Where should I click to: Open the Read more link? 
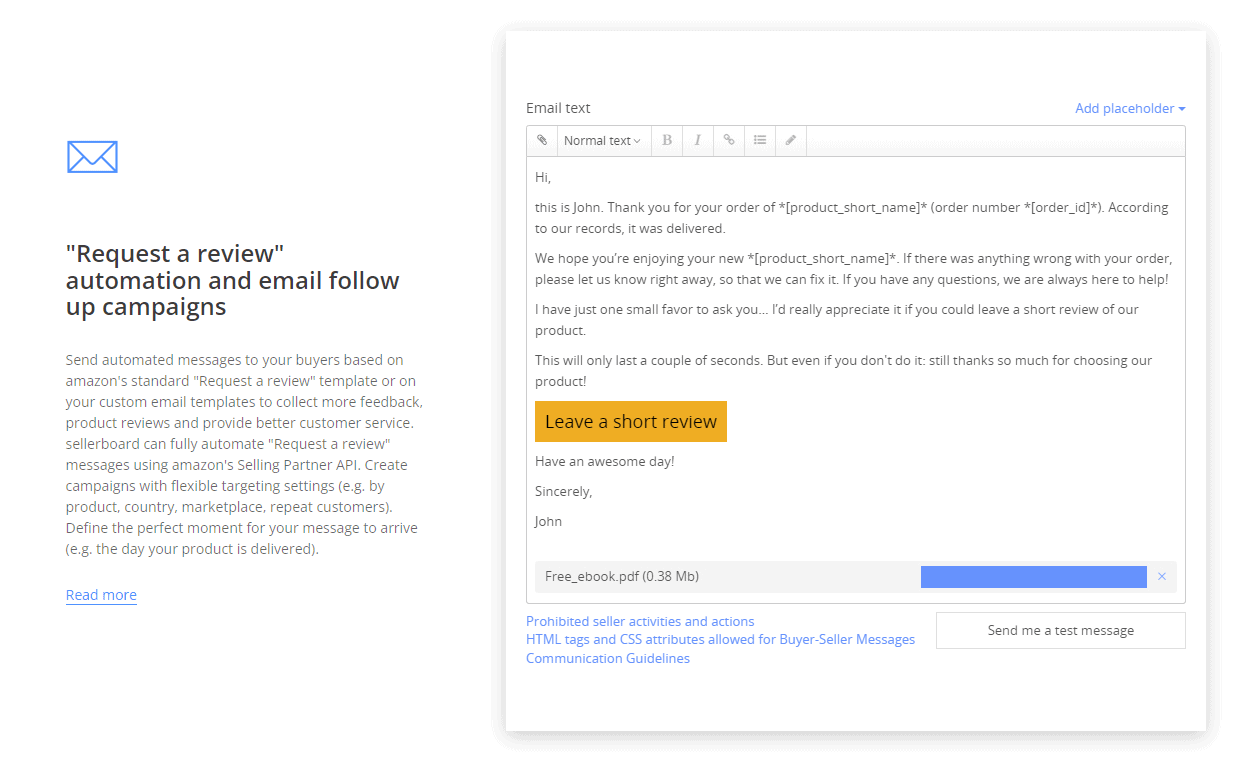[x=101, y=595]
